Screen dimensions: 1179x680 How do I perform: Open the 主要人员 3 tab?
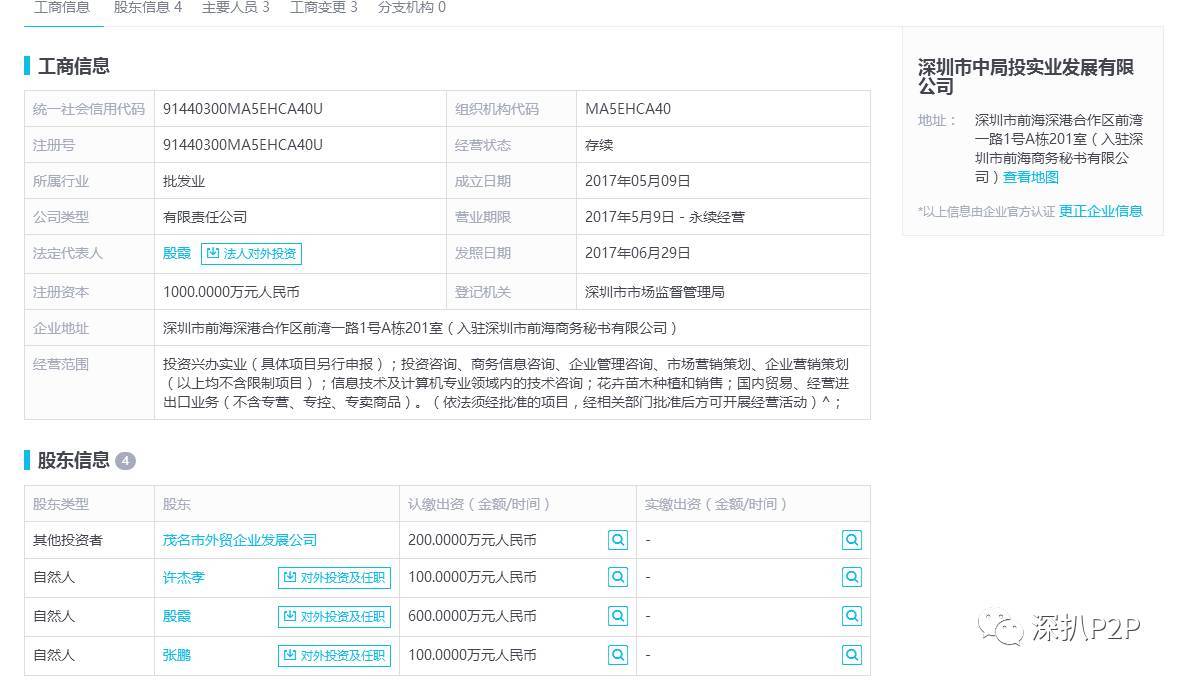(235, 8)
